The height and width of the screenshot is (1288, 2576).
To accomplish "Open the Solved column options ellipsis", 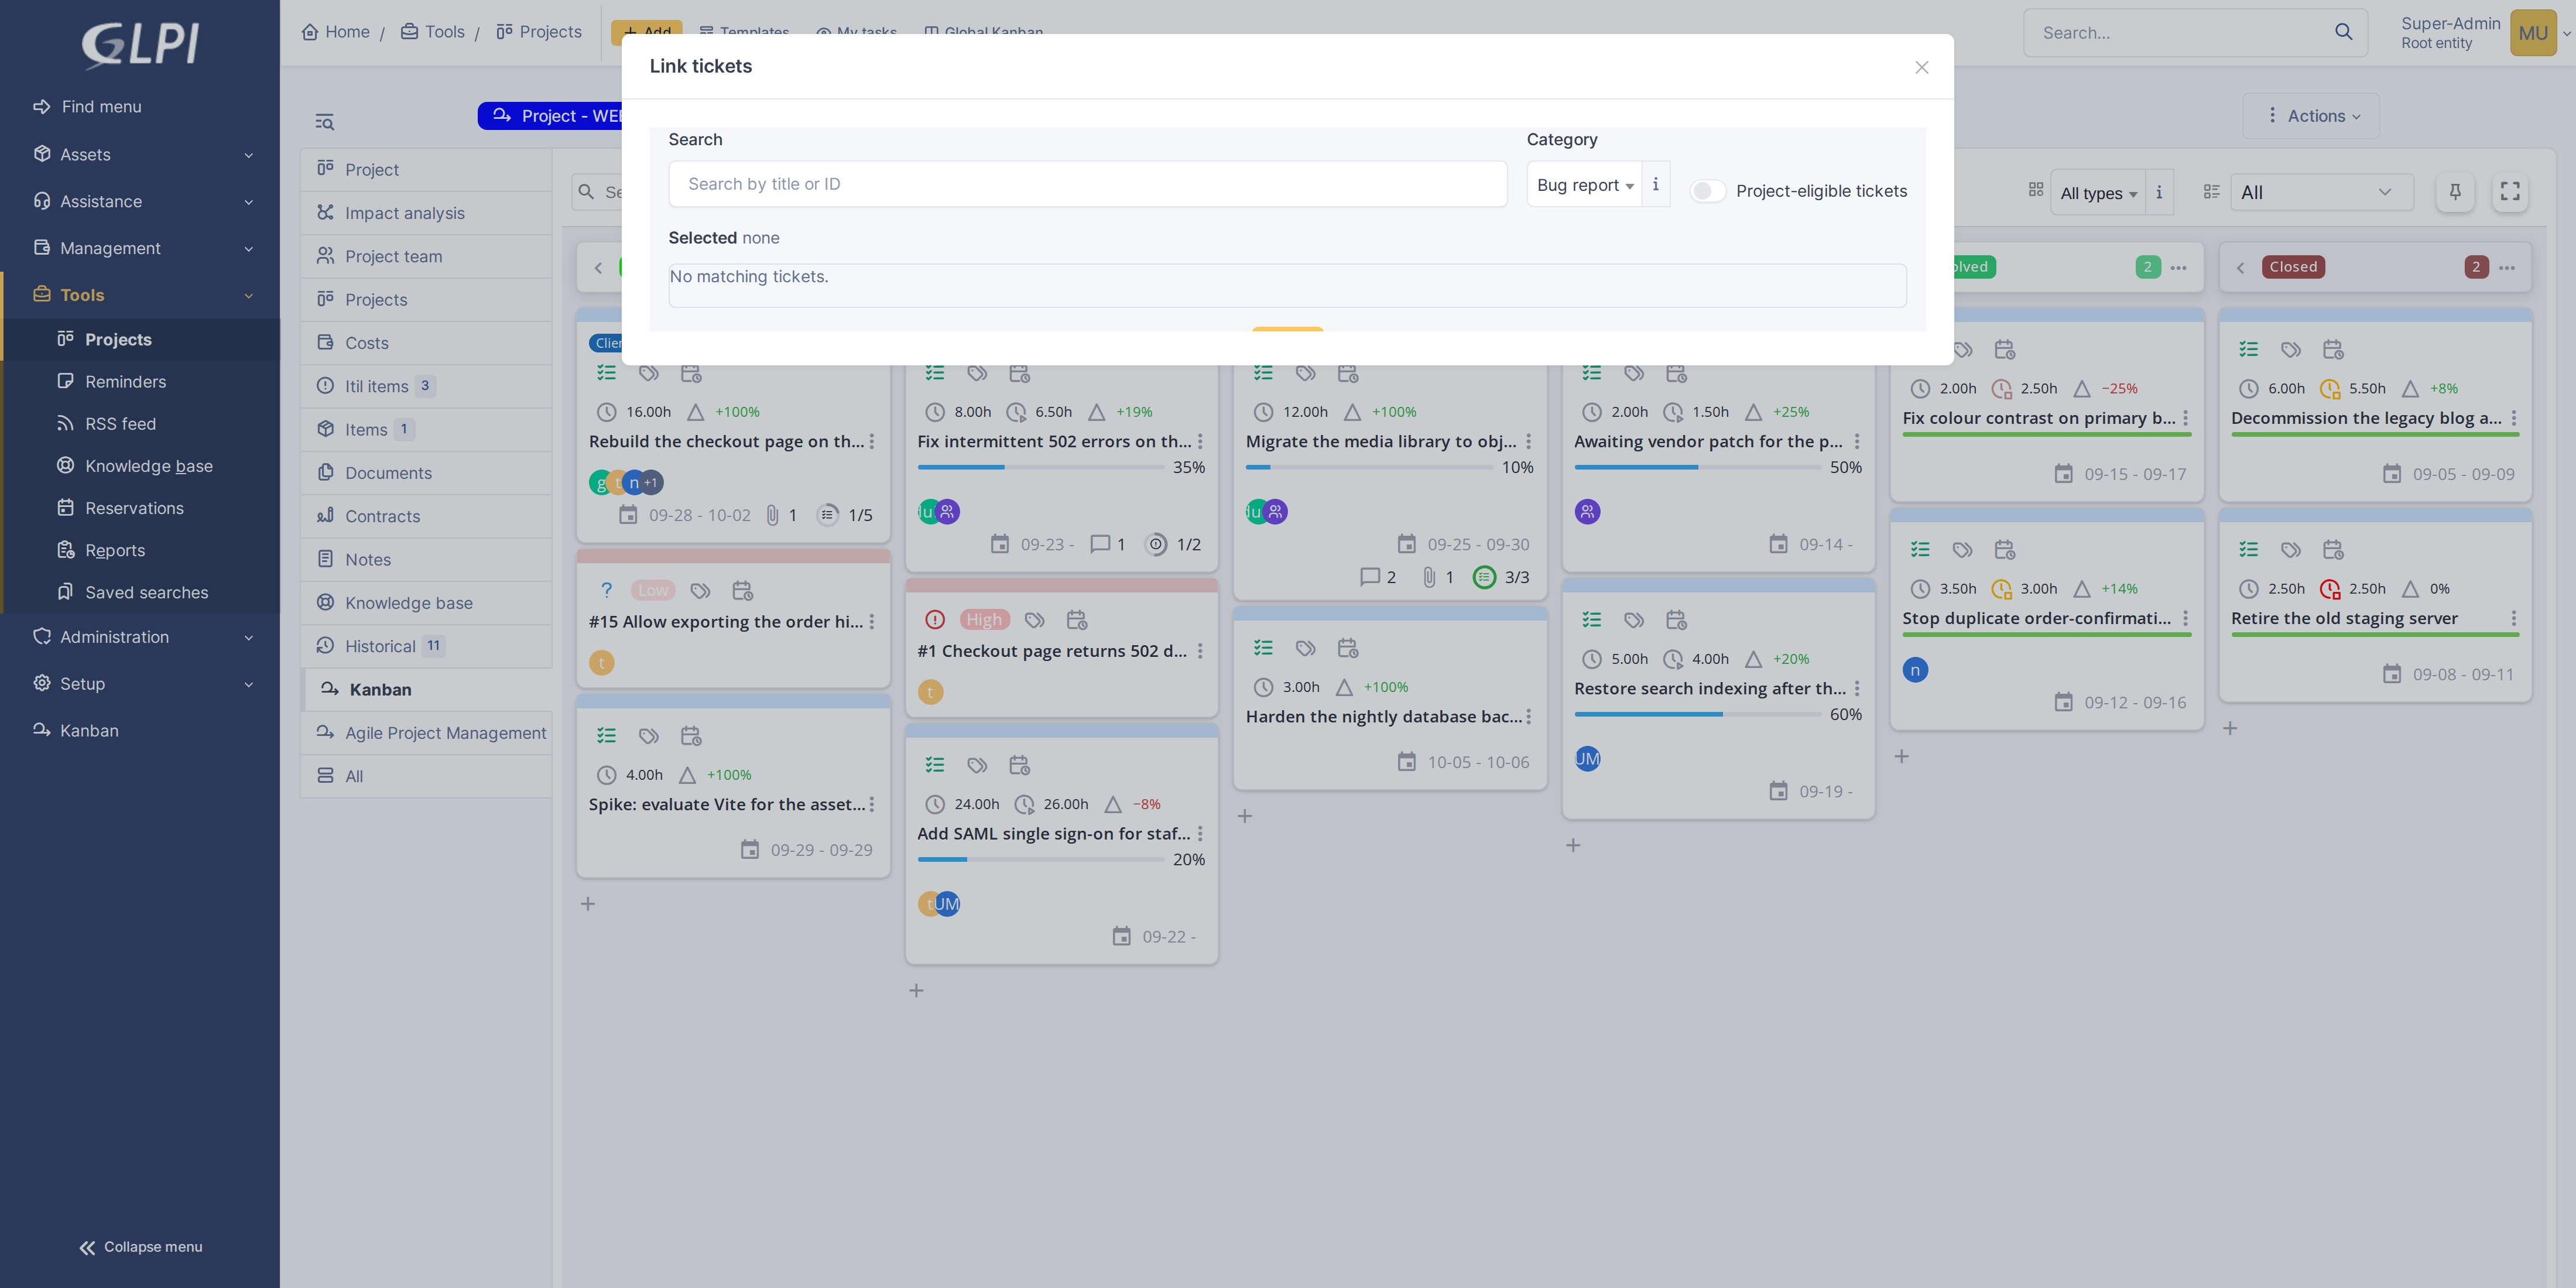I will (2179, 267).
